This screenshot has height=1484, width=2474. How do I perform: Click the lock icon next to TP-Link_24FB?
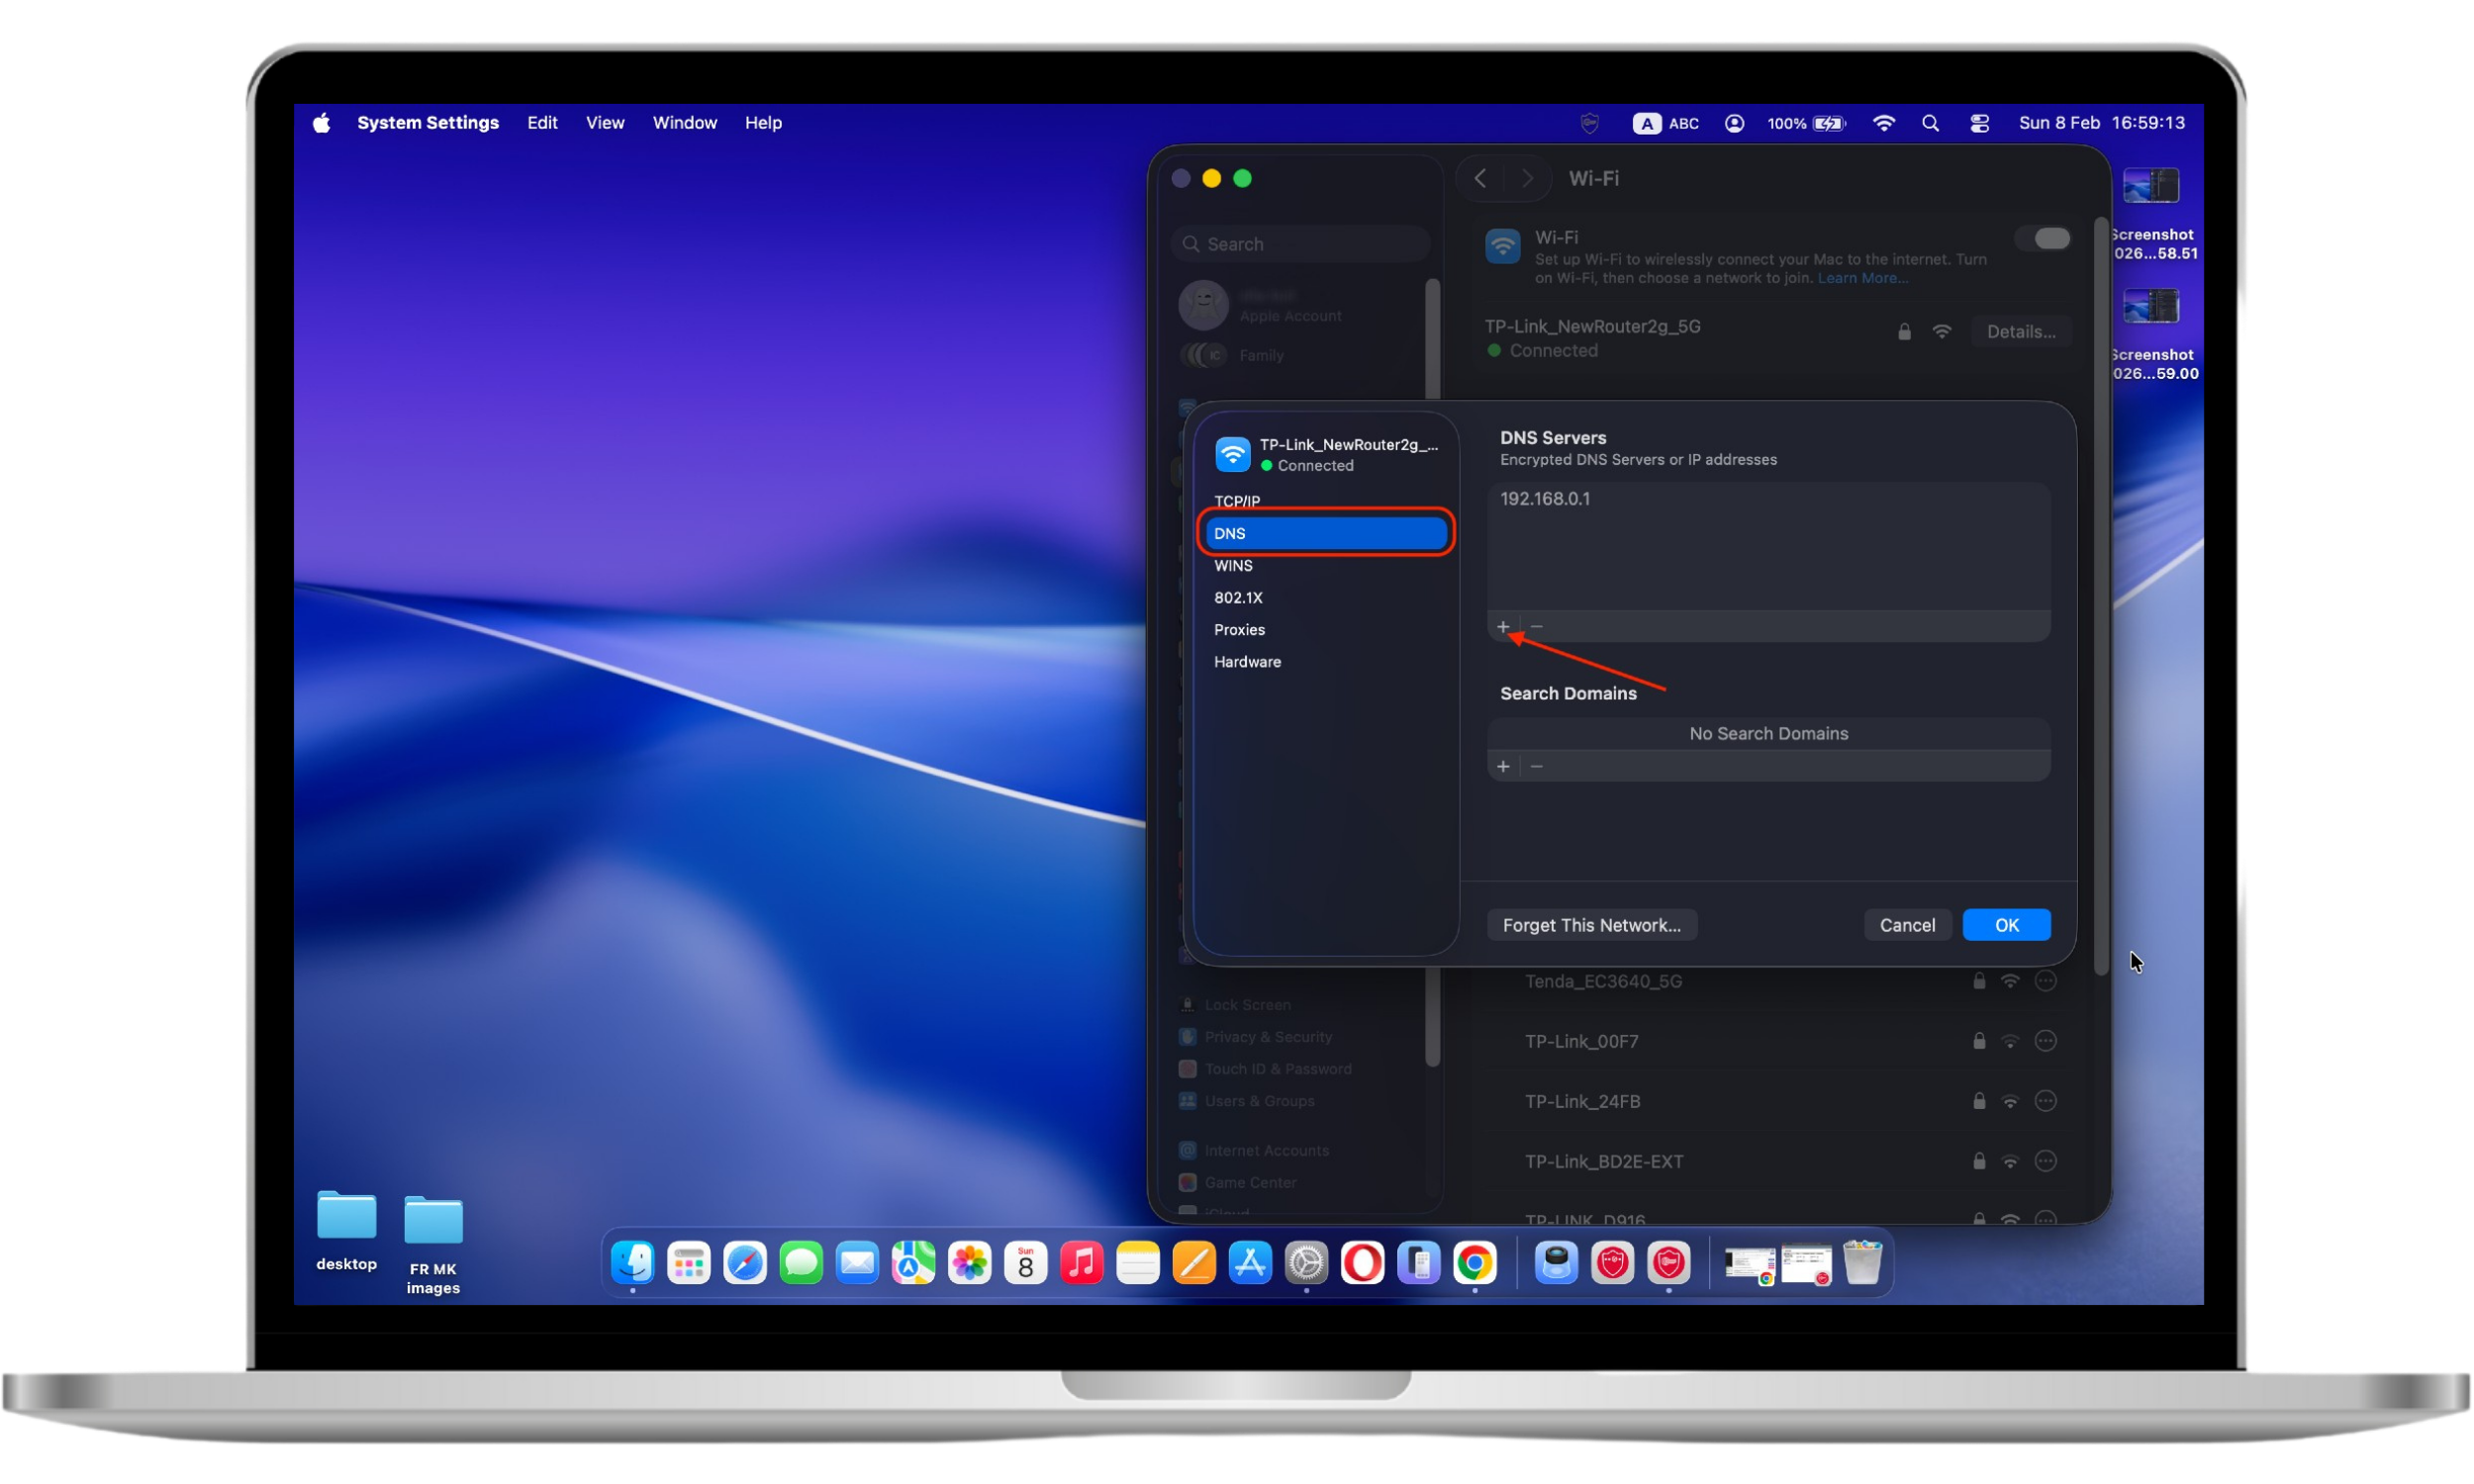pyautogui.click(x=1977, y=1101)
